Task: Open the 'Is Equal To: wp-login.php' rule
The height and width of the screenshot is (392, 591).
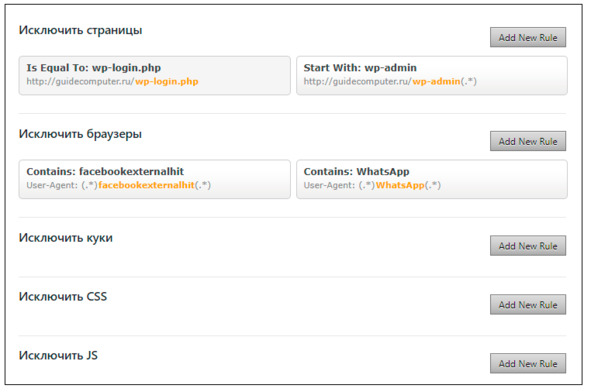Action: pyautogui.click(x=155, y=75)
